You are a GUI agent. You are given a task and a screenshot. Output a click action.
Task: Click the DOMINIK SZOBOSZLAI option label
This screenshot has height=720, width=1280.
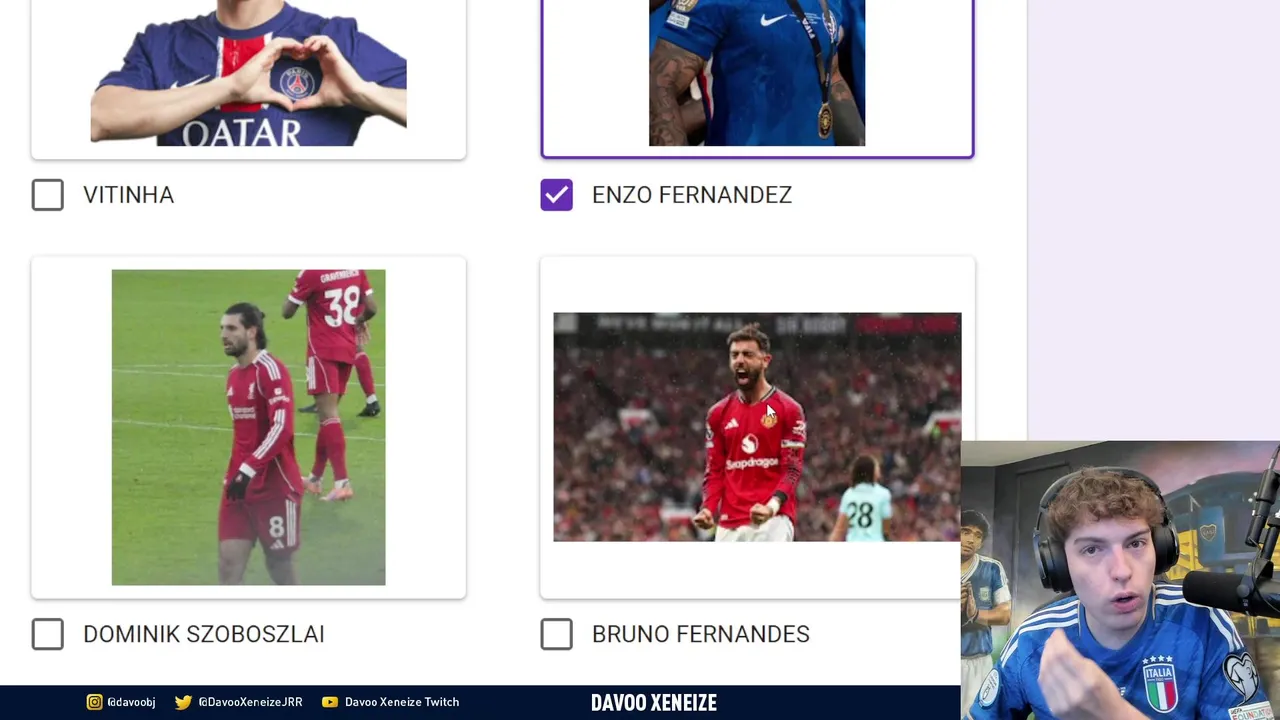[204, 634]
